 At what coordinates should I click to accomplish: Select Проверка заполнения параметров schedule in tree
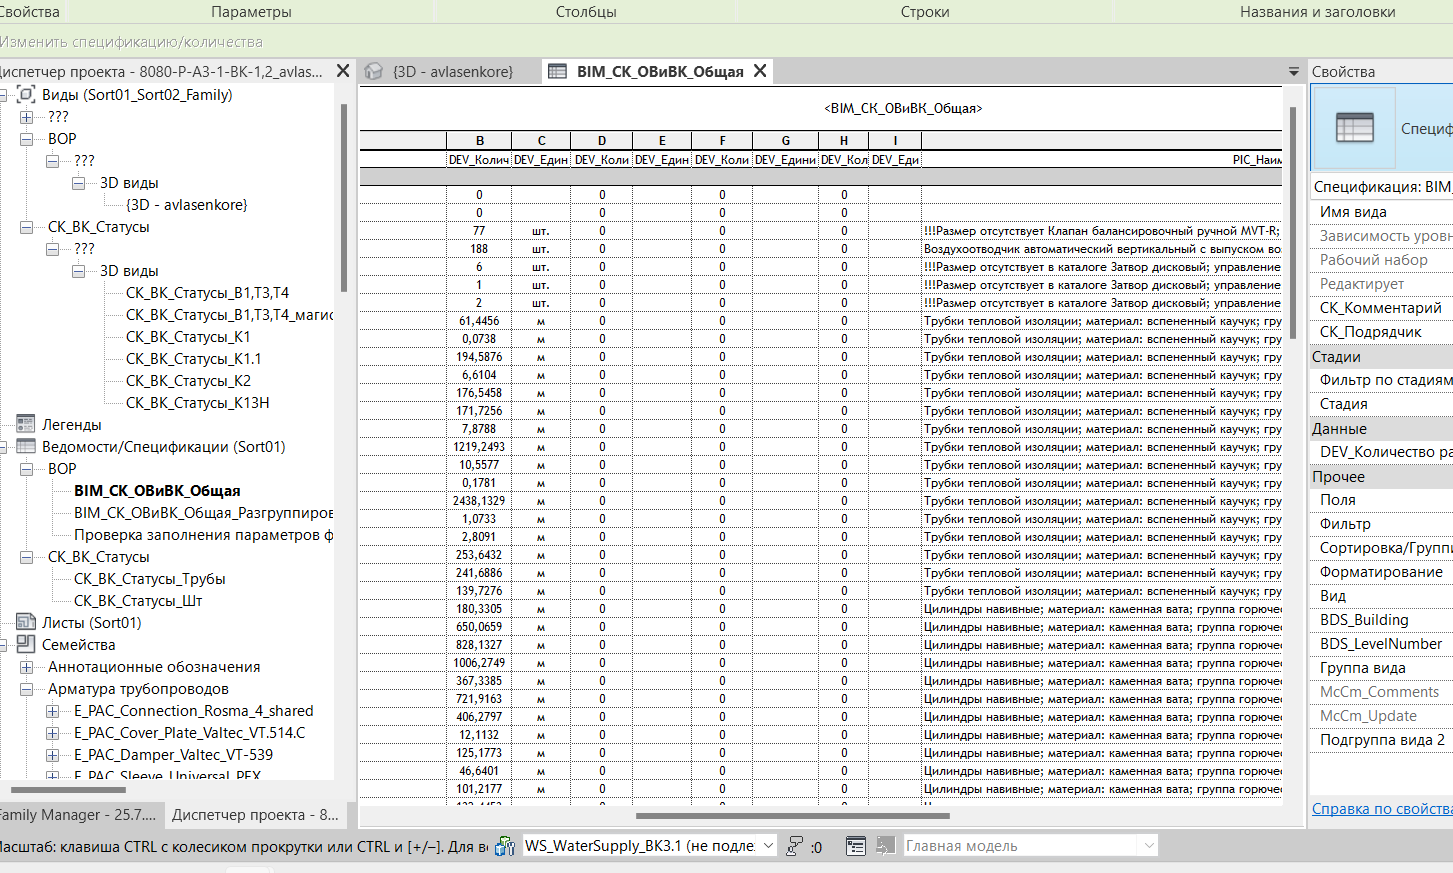(x=204, y=535)
